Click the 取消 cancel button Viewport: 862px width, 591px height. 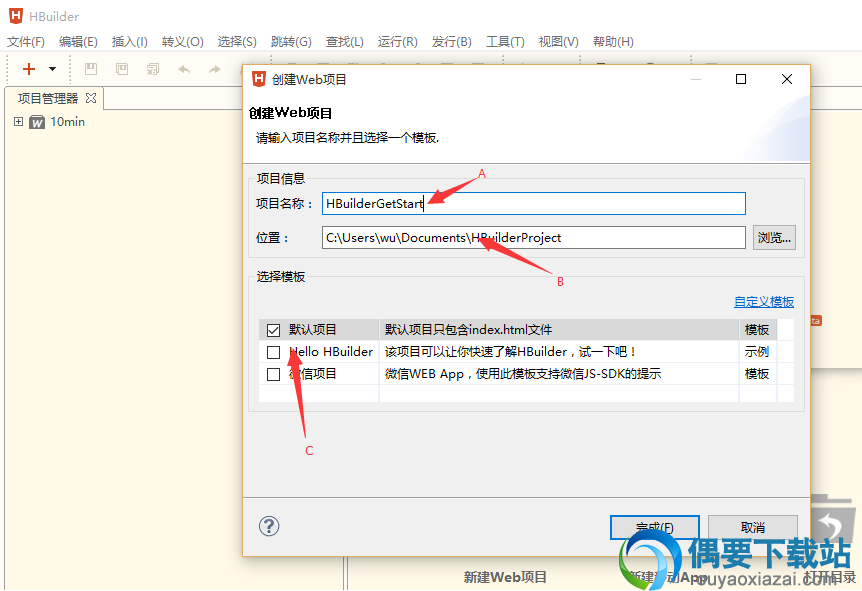point(753,527)
